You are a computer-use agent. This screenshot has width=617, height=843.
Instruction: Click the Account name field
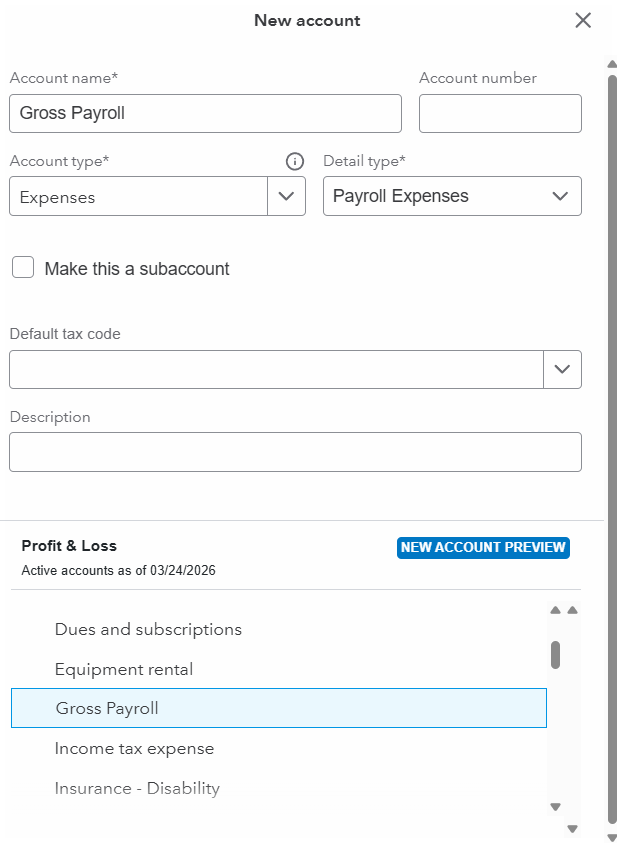[x=205, y=114]
